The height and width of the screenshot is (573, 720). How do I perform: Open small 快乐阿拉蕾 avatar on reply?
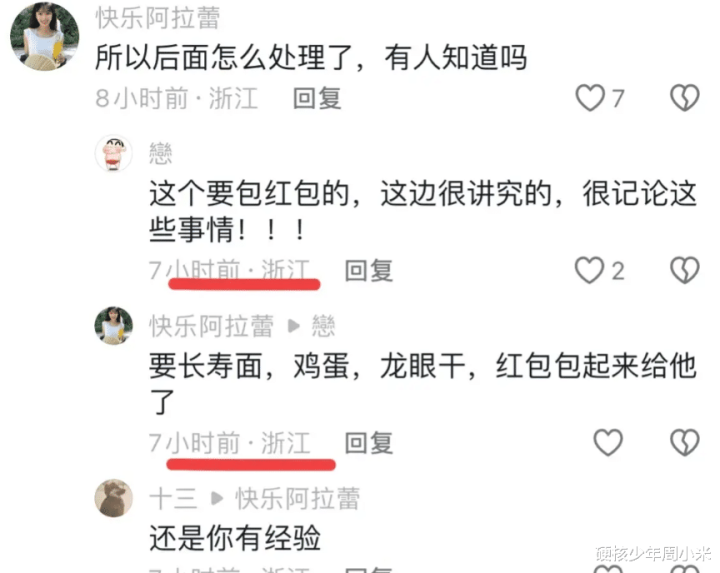(114, 326)
